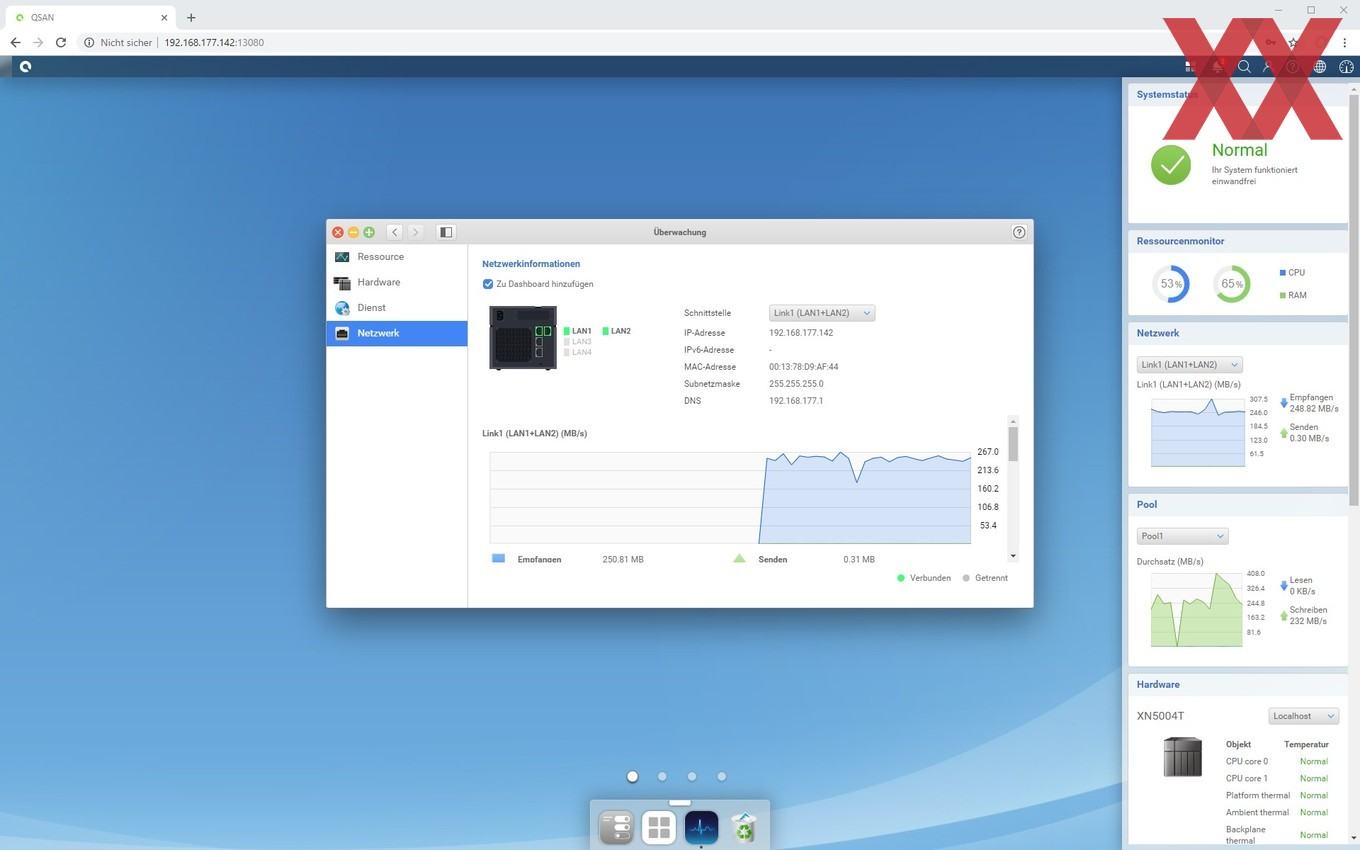Screen dimensions: 1360x850
Task: Go back in the Überwachung window
Action: [x=395, y=232]
